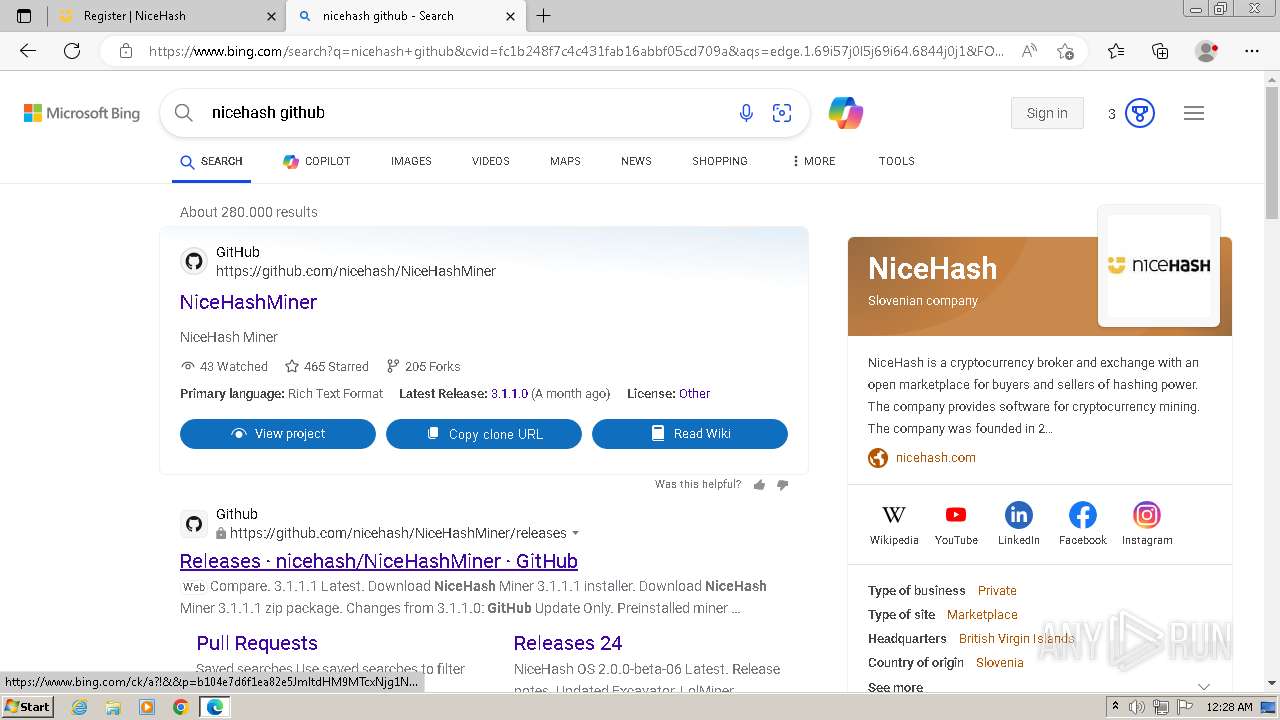Image resolution: width=1280 pixels, height=720 pixels.
Task: Open the search TOOLS option
Action: tap(897, 161)
